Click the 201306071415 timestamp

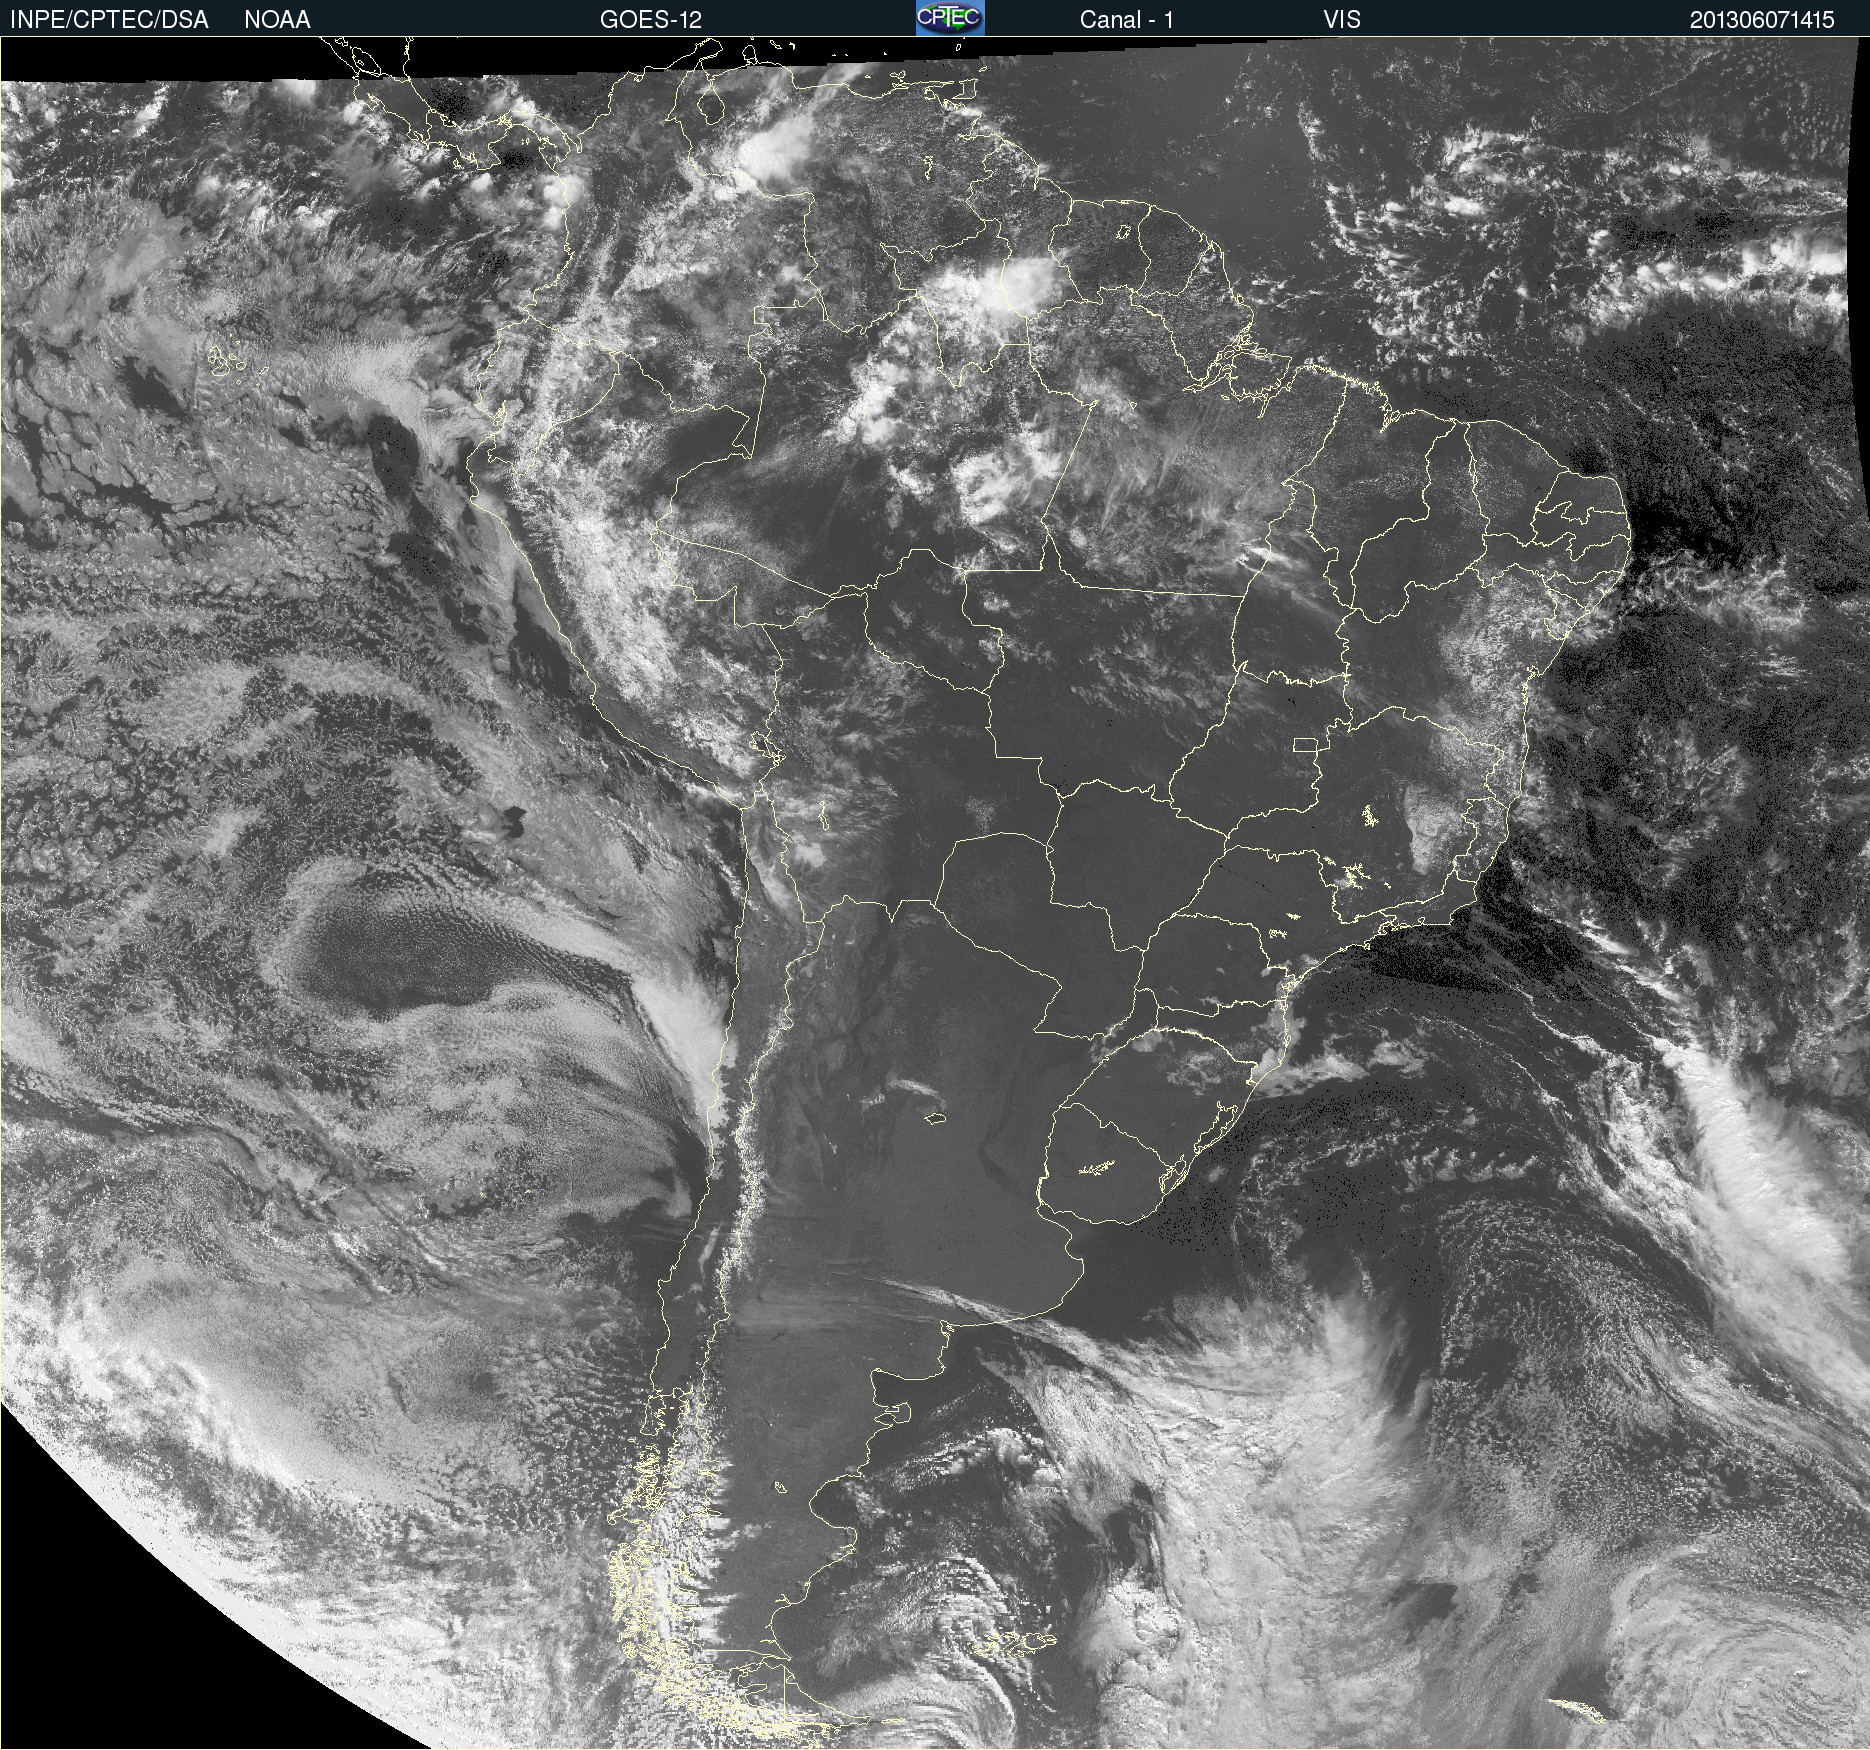[1762, 20]
